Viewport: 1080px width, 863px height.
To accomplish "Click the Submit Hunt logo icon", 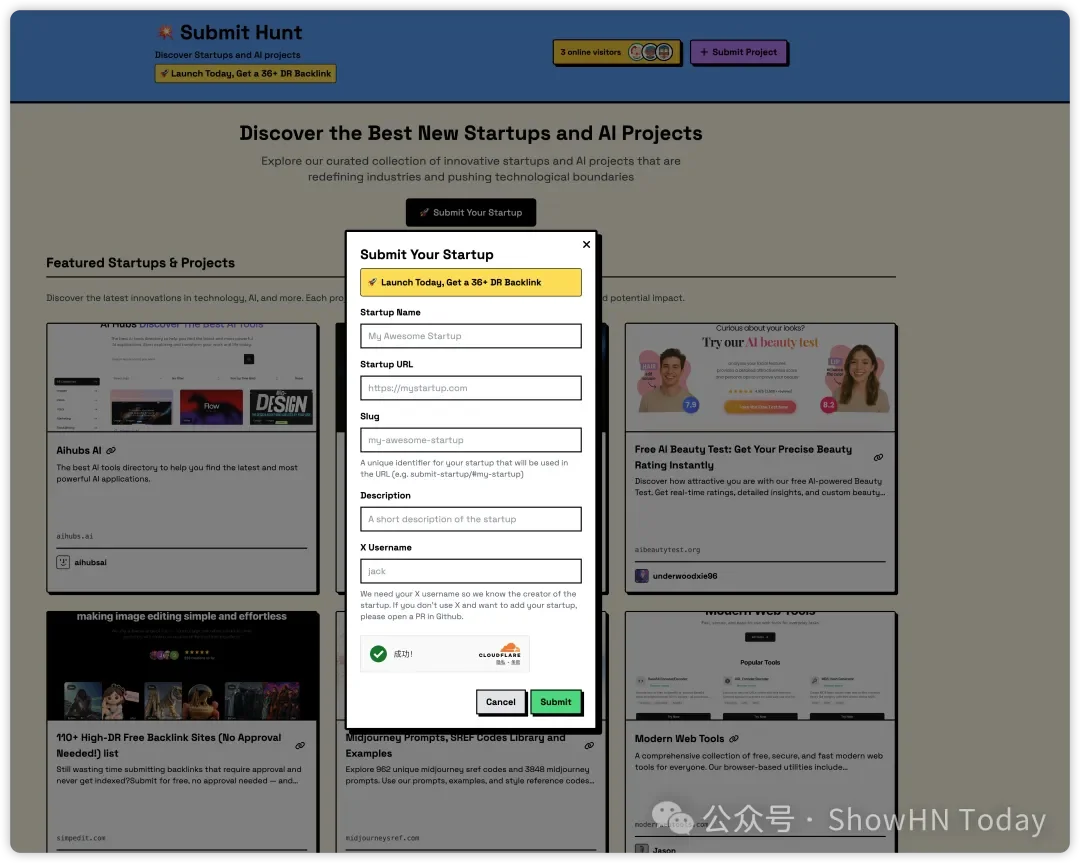I will coord(164,33).
